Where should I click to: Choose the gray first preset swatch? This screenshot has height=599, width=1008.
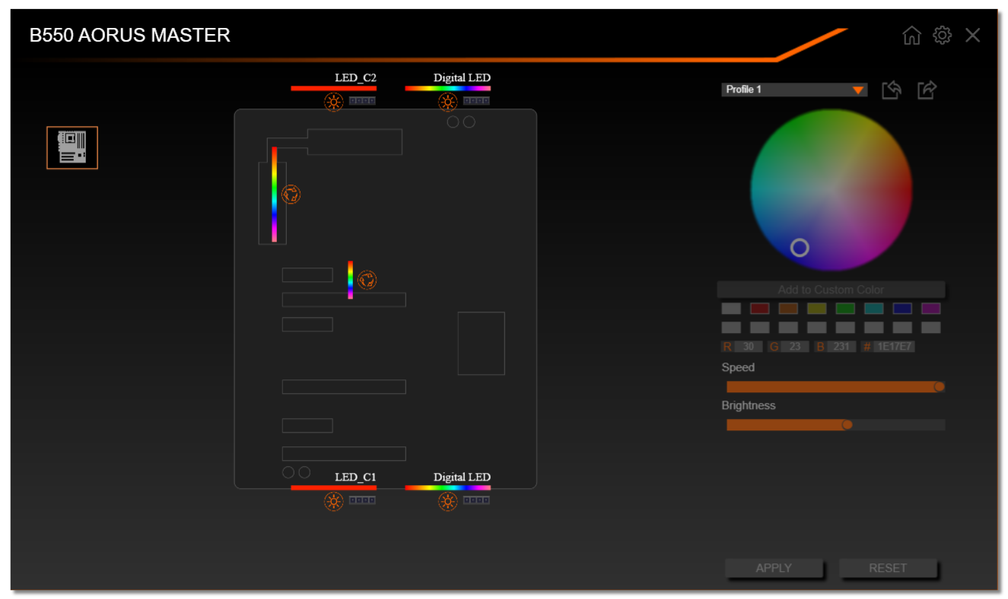click(x=731, y=308)
